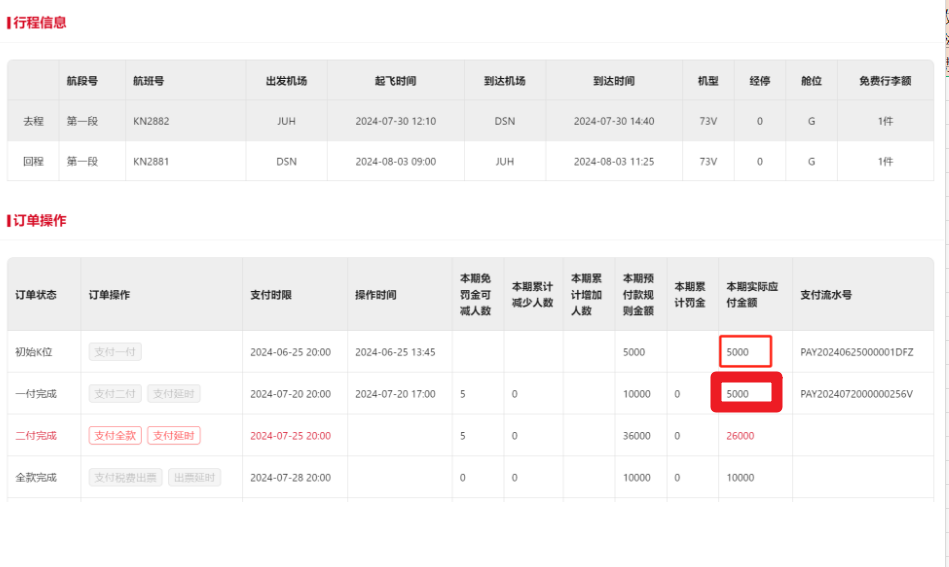The image size is (949, 567).
Task: Click the 订单操作 section heading
Action: pos(40,220)
